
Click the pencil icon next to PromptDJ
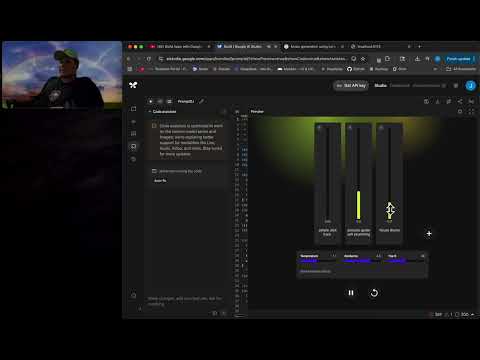[202, 101]
